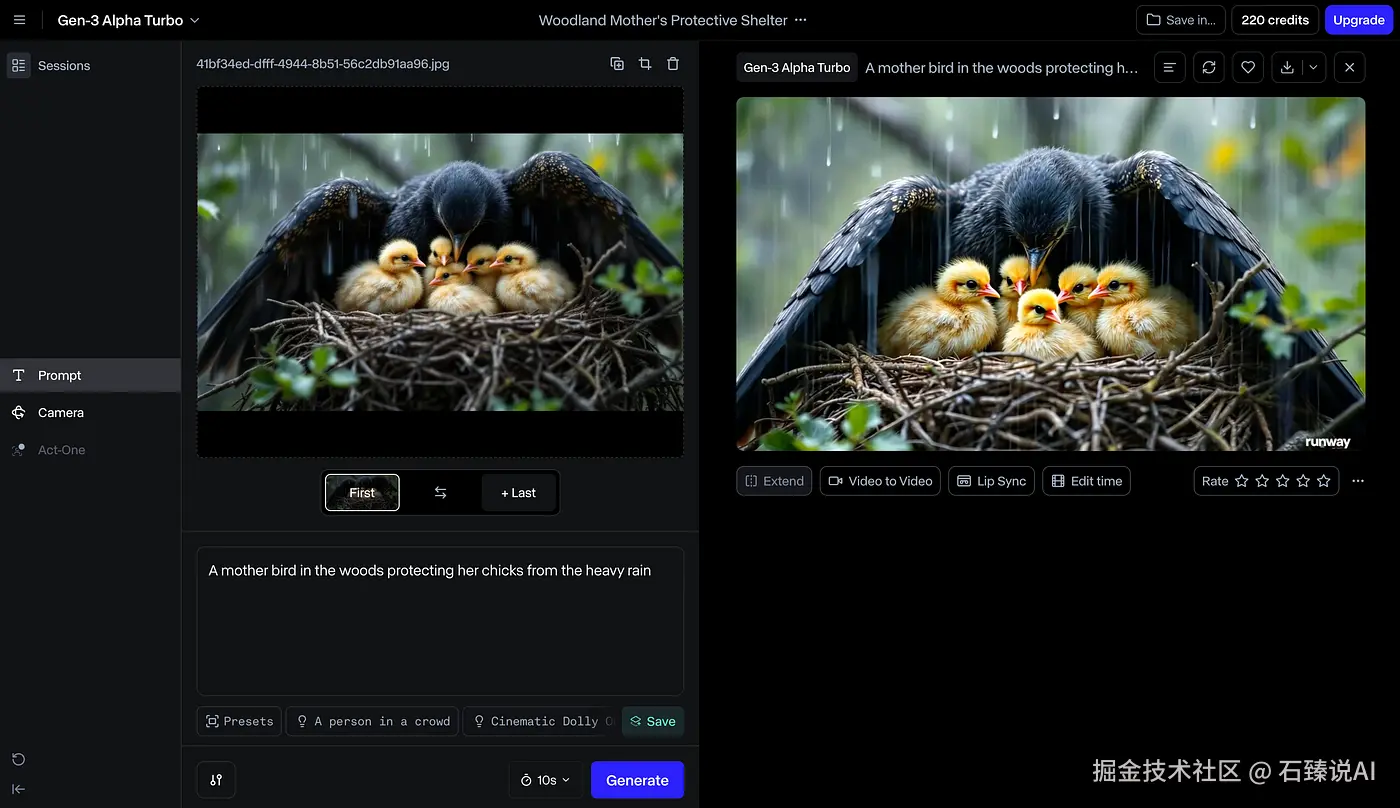The height and width of the screenshot is (808, 1400).
Task: Click the undo history icon in sidebar
Action: tap(18, 759)
